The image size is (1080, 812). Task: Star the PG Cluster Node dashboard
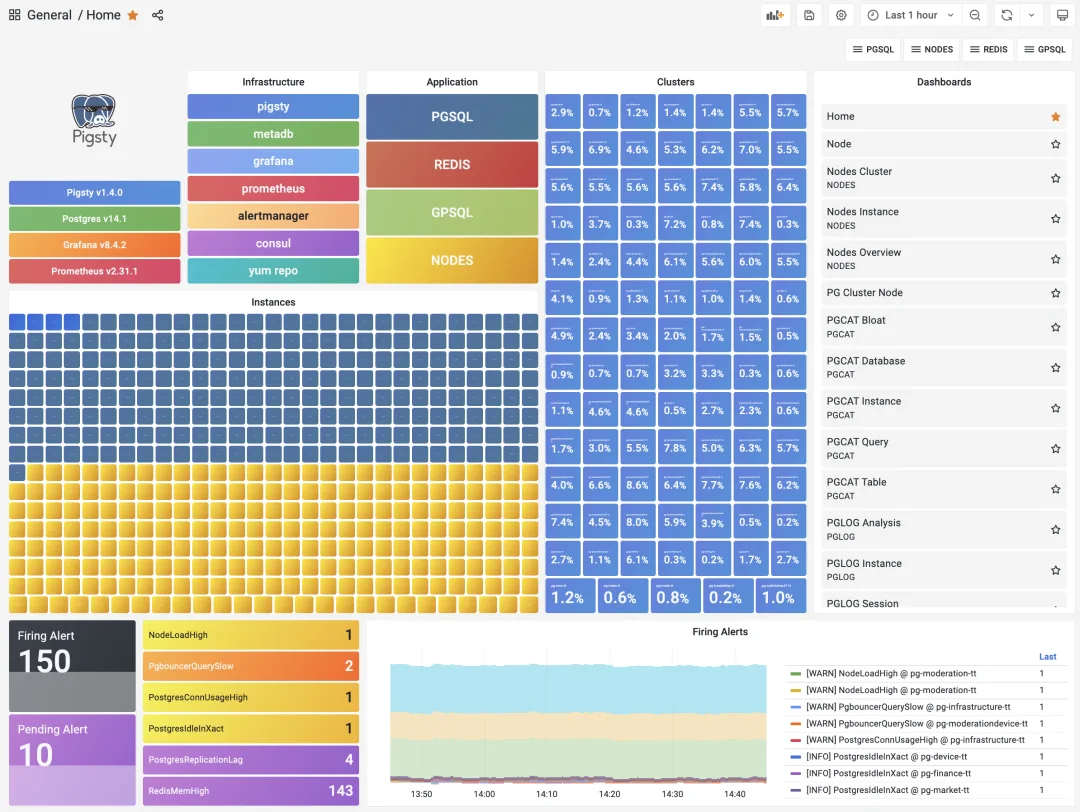point(1055,293)
